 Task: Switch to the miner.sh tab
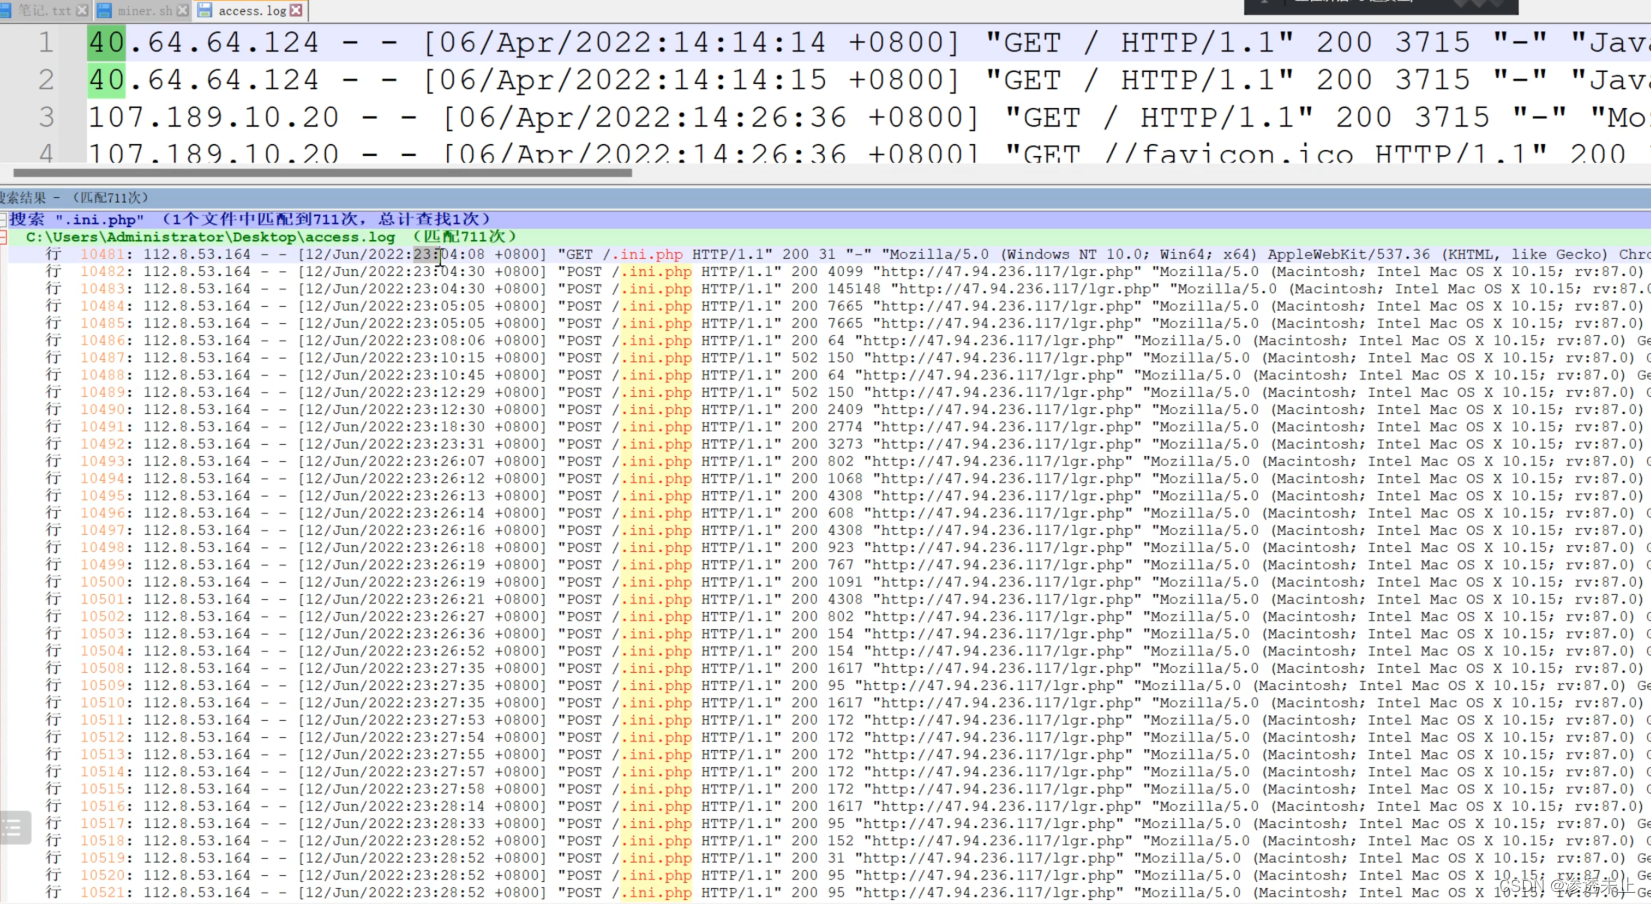(x=143, y=10)
